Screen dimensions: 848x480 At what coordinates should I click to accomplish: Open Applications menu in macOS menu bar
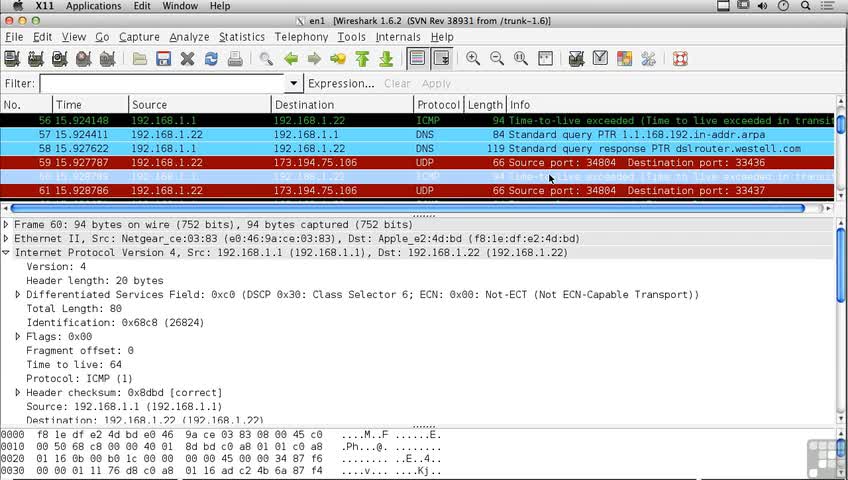[94, 6]
